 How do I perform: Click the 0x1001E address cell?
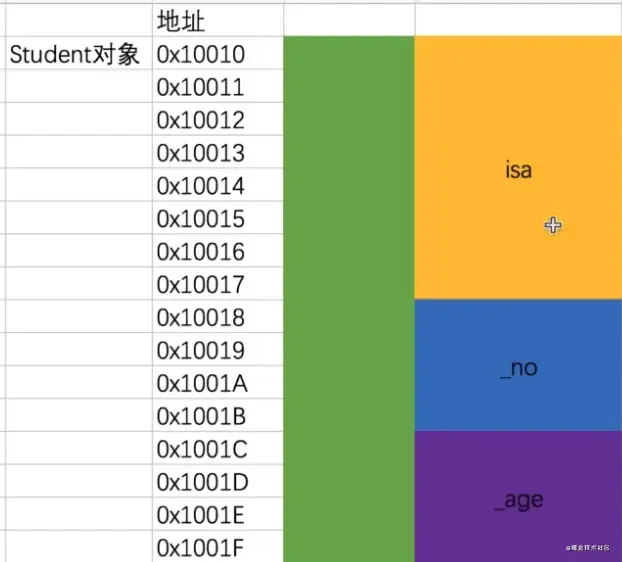pos(217,515)
